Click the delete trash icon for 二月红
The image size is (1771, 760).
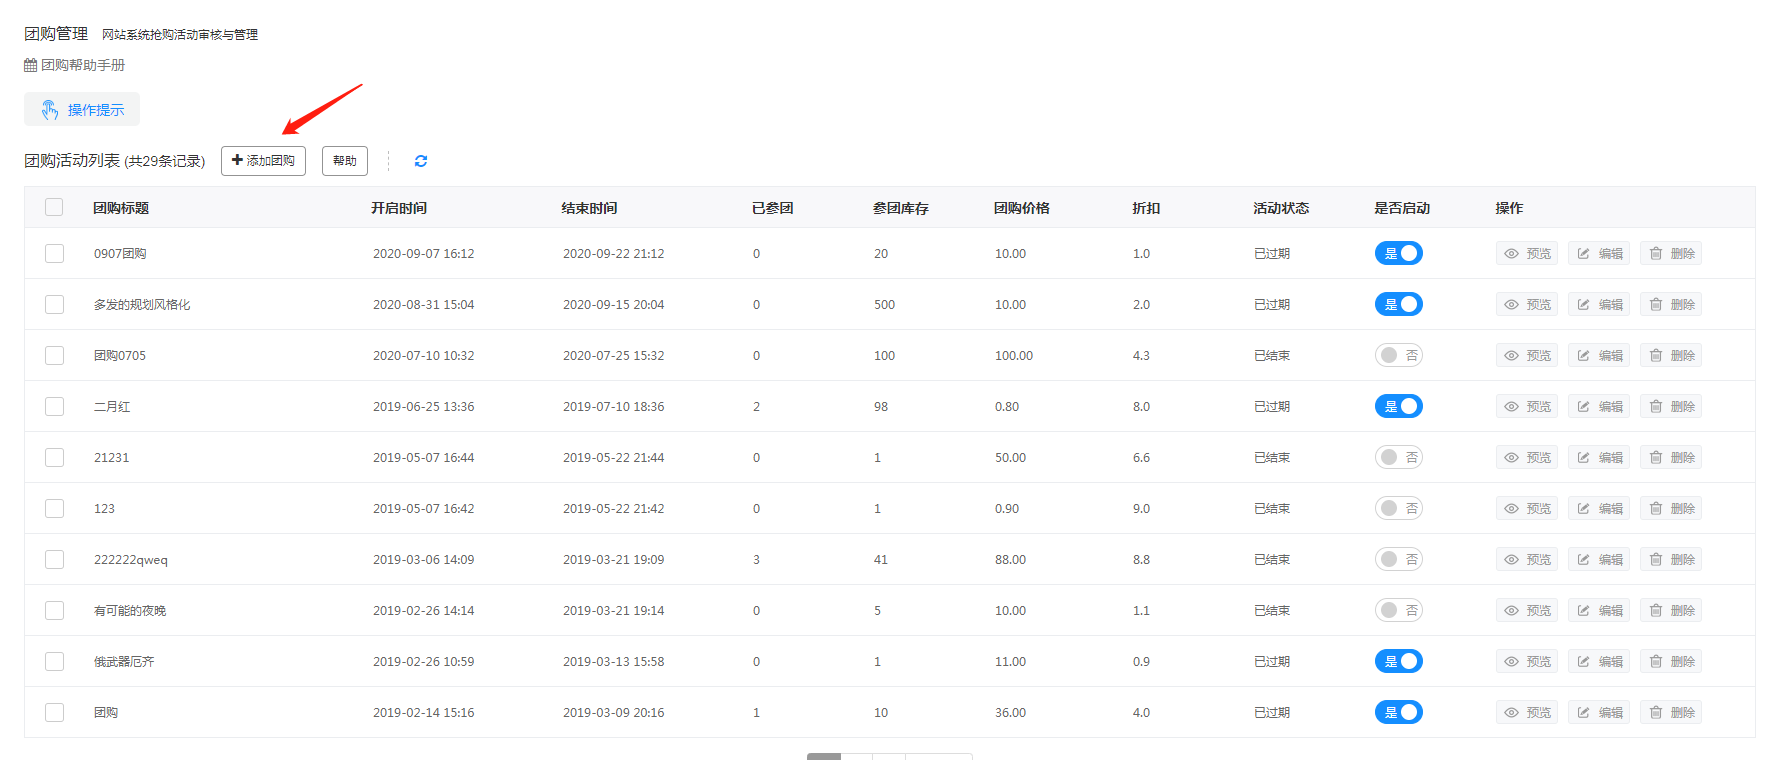(1656, 407)
